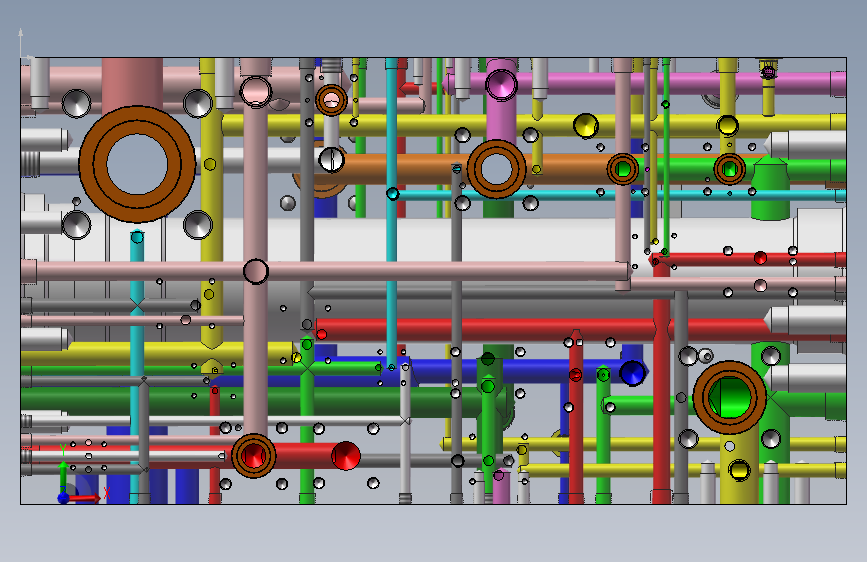
Task: Select the dark blue sphere on blue pipe
Action: [632, 373]
